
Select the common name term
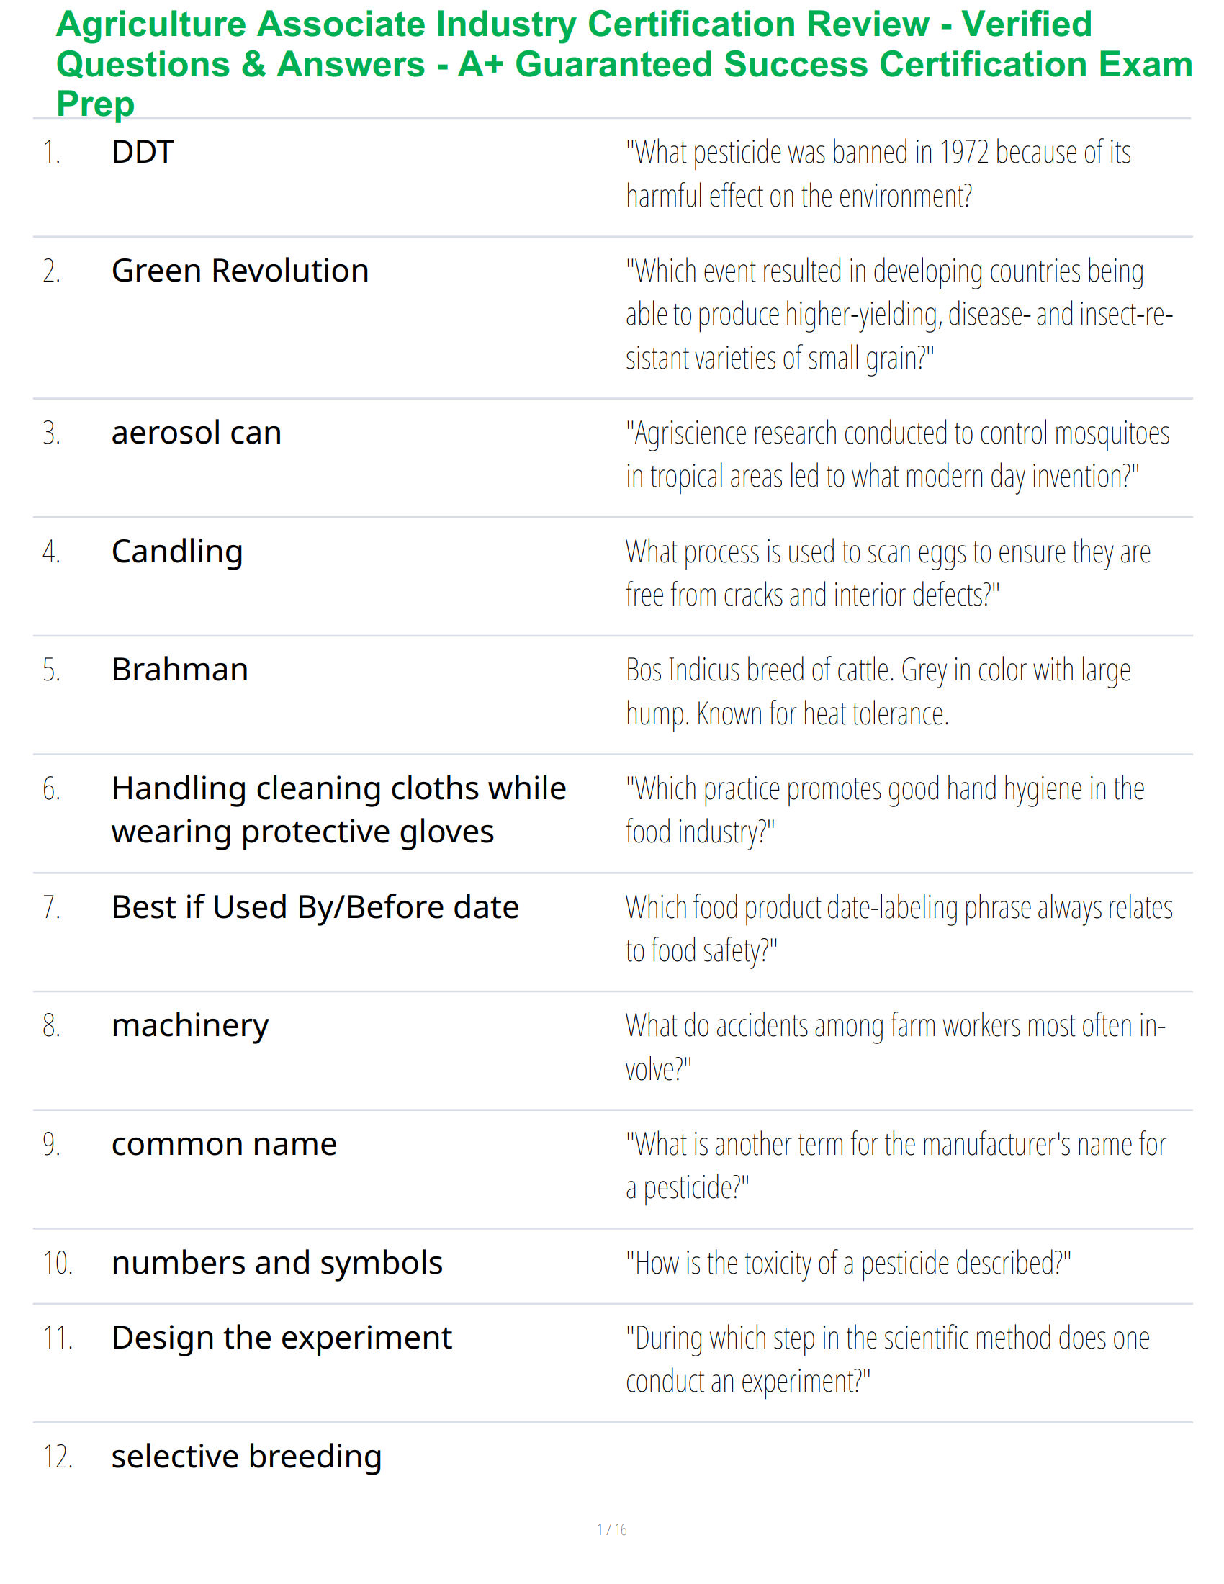tap(224, 1144)
